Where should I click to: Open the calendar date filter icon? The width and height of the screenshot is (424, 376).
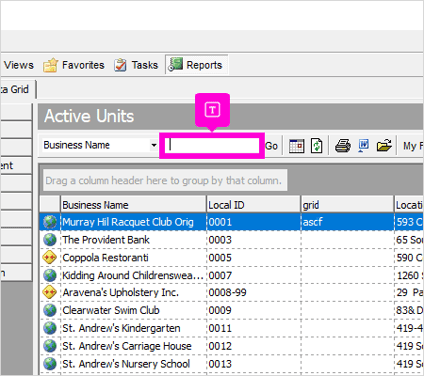(296, 146)
